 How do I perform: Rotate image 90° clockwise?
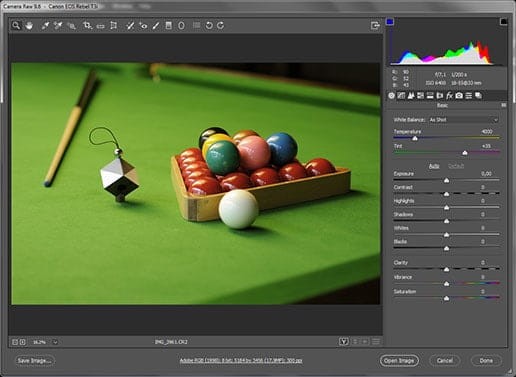(x=221, y=25)
